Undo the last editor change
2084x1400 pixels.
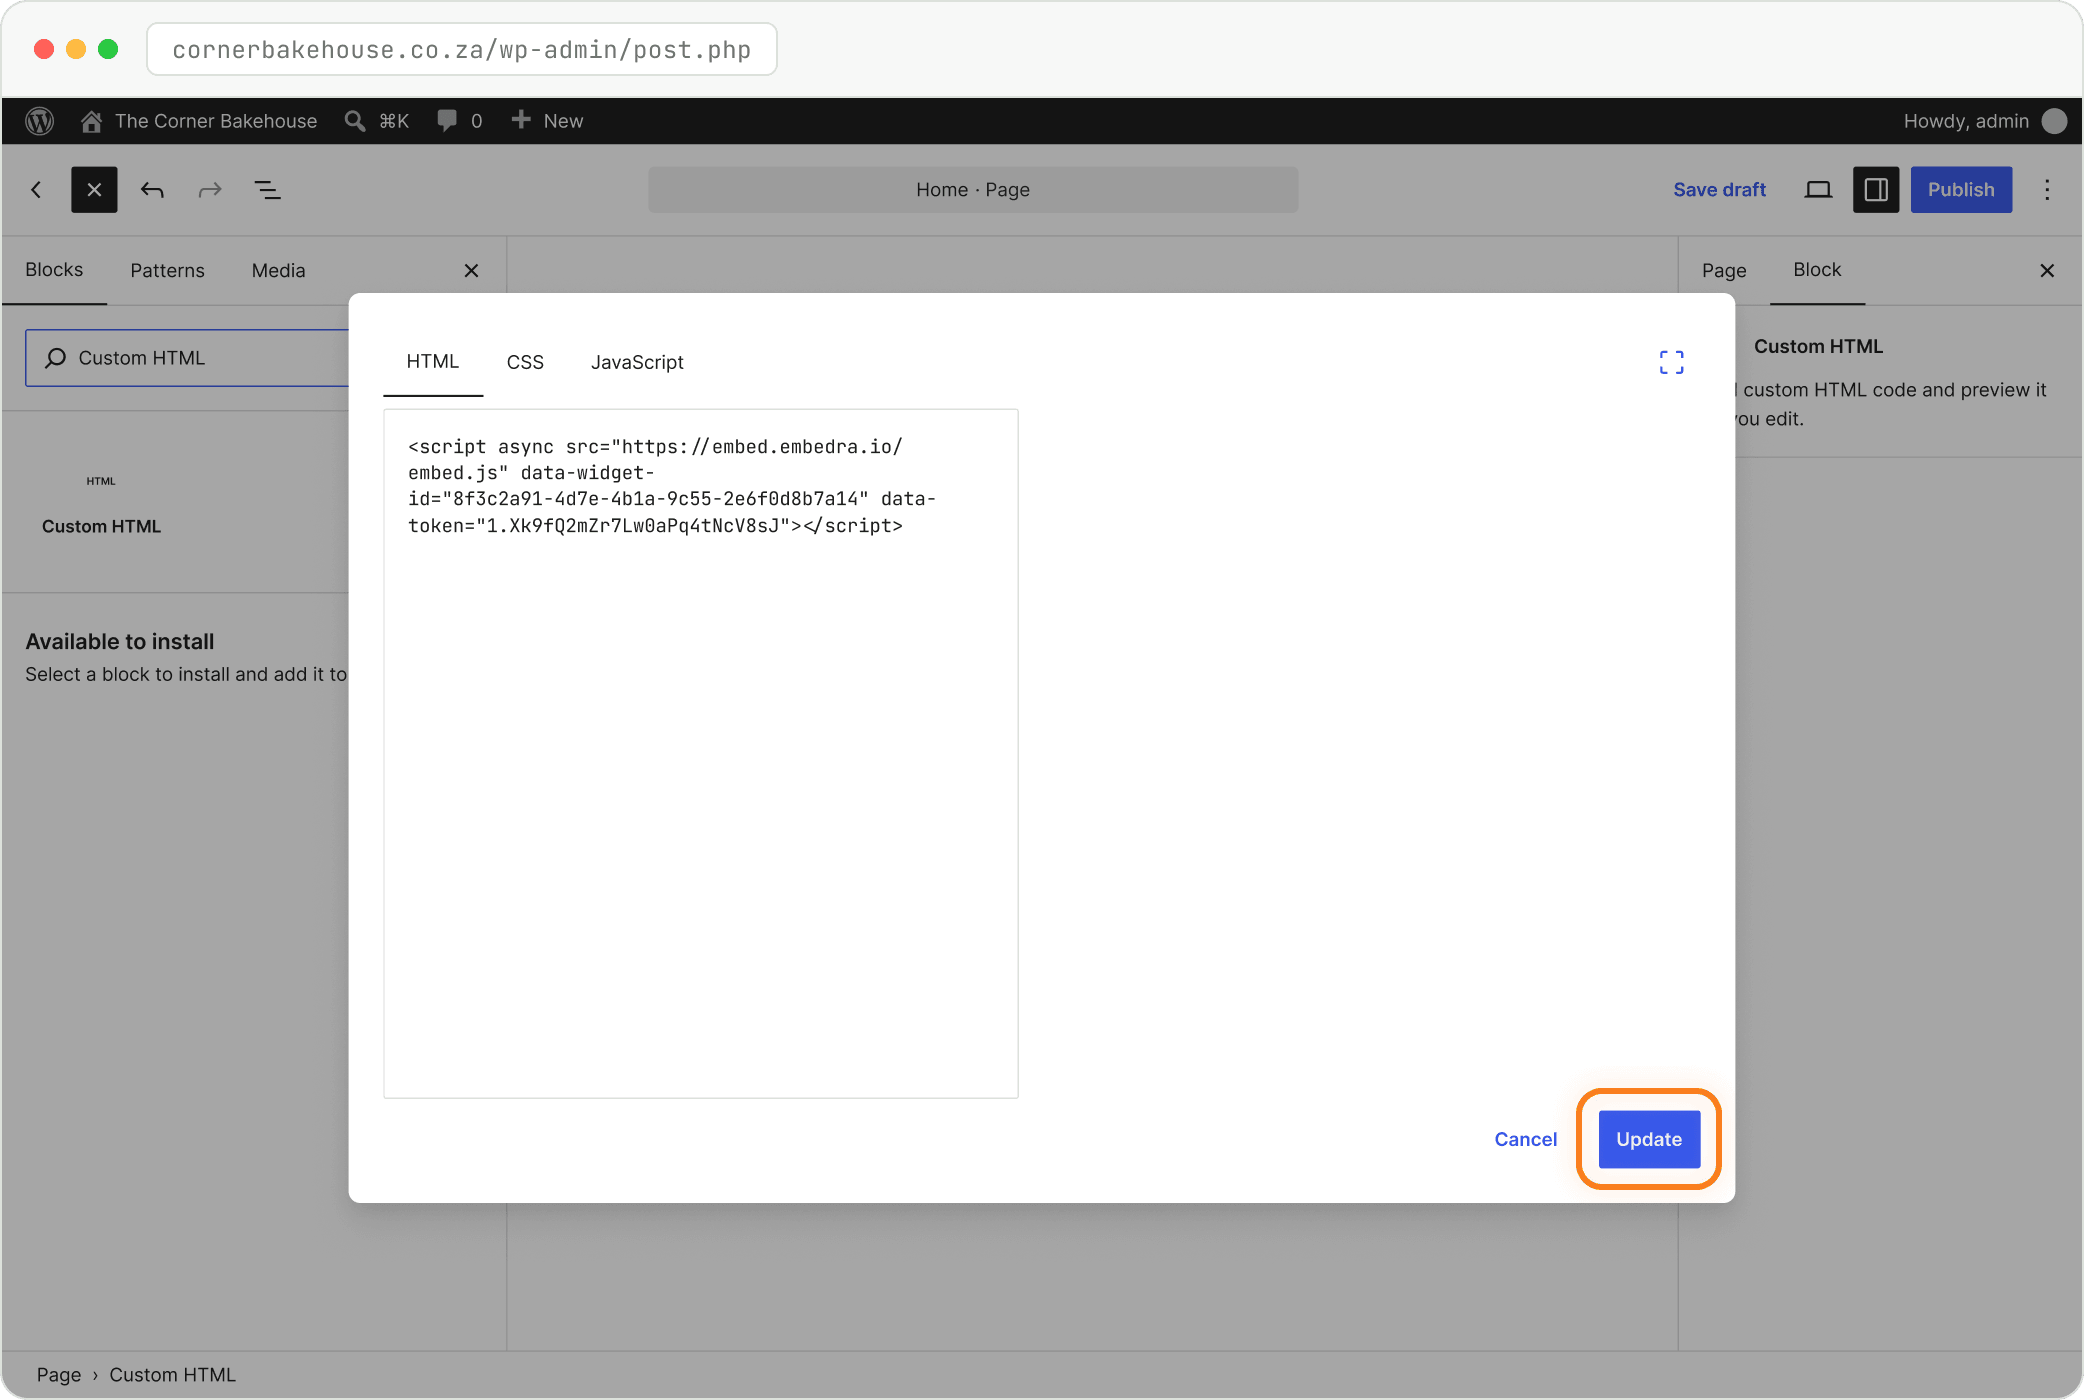click(x=152, y=190)
